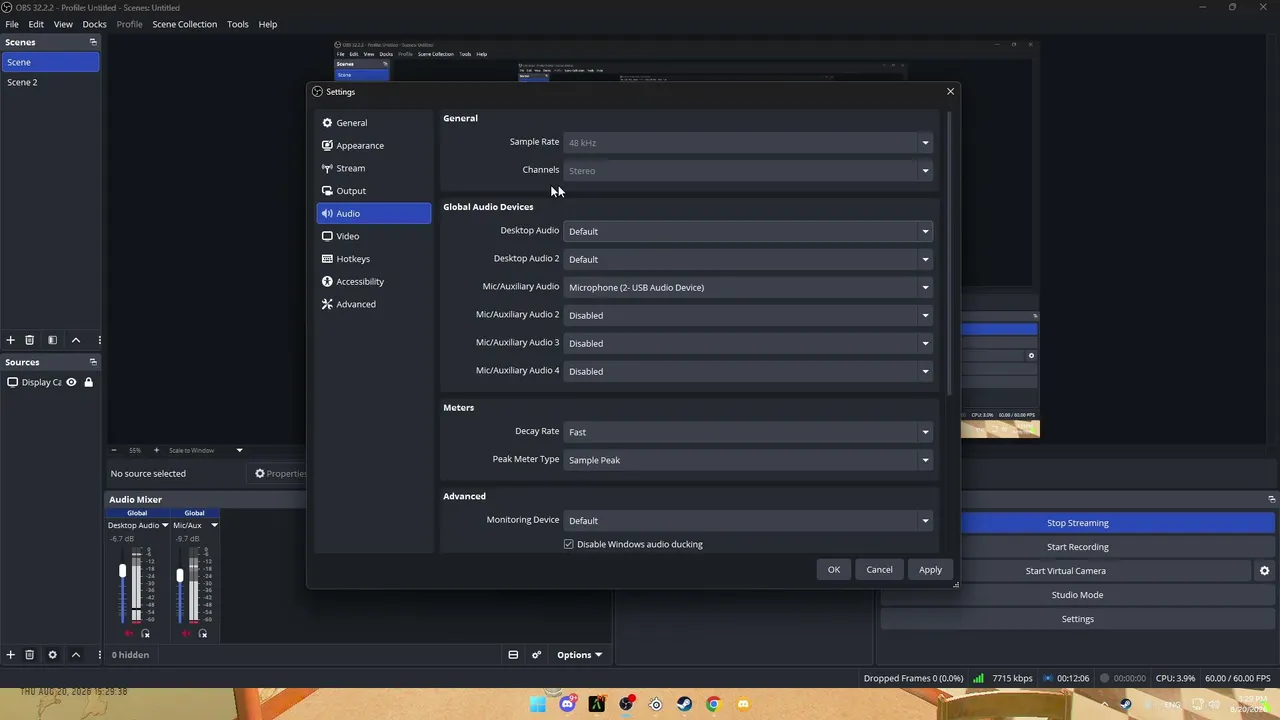The width and height of the screenshot is (1280, 720).
Task: Click Start Virtual Camera button
Action: [x=1065, y=571]
